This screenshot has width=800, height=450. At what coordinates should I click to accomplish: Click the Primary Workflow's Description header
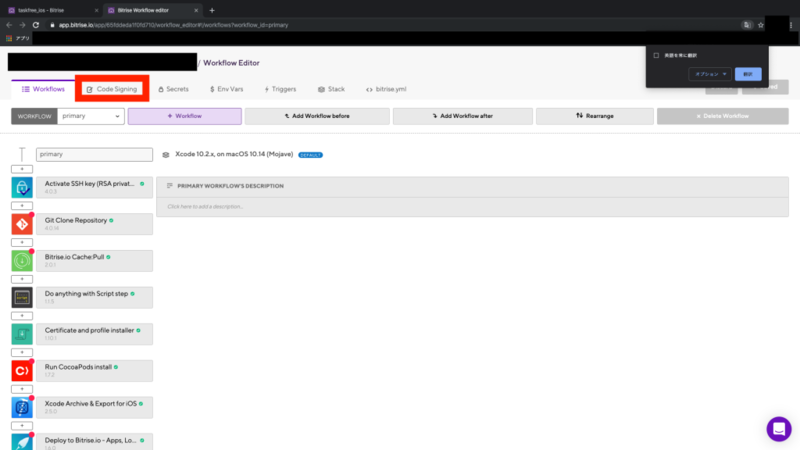tap(472, 186)
